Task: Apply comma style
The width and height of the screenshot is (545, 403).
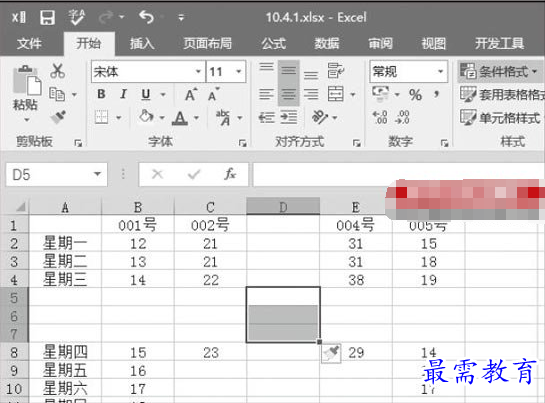Action: tap(437, 94)
